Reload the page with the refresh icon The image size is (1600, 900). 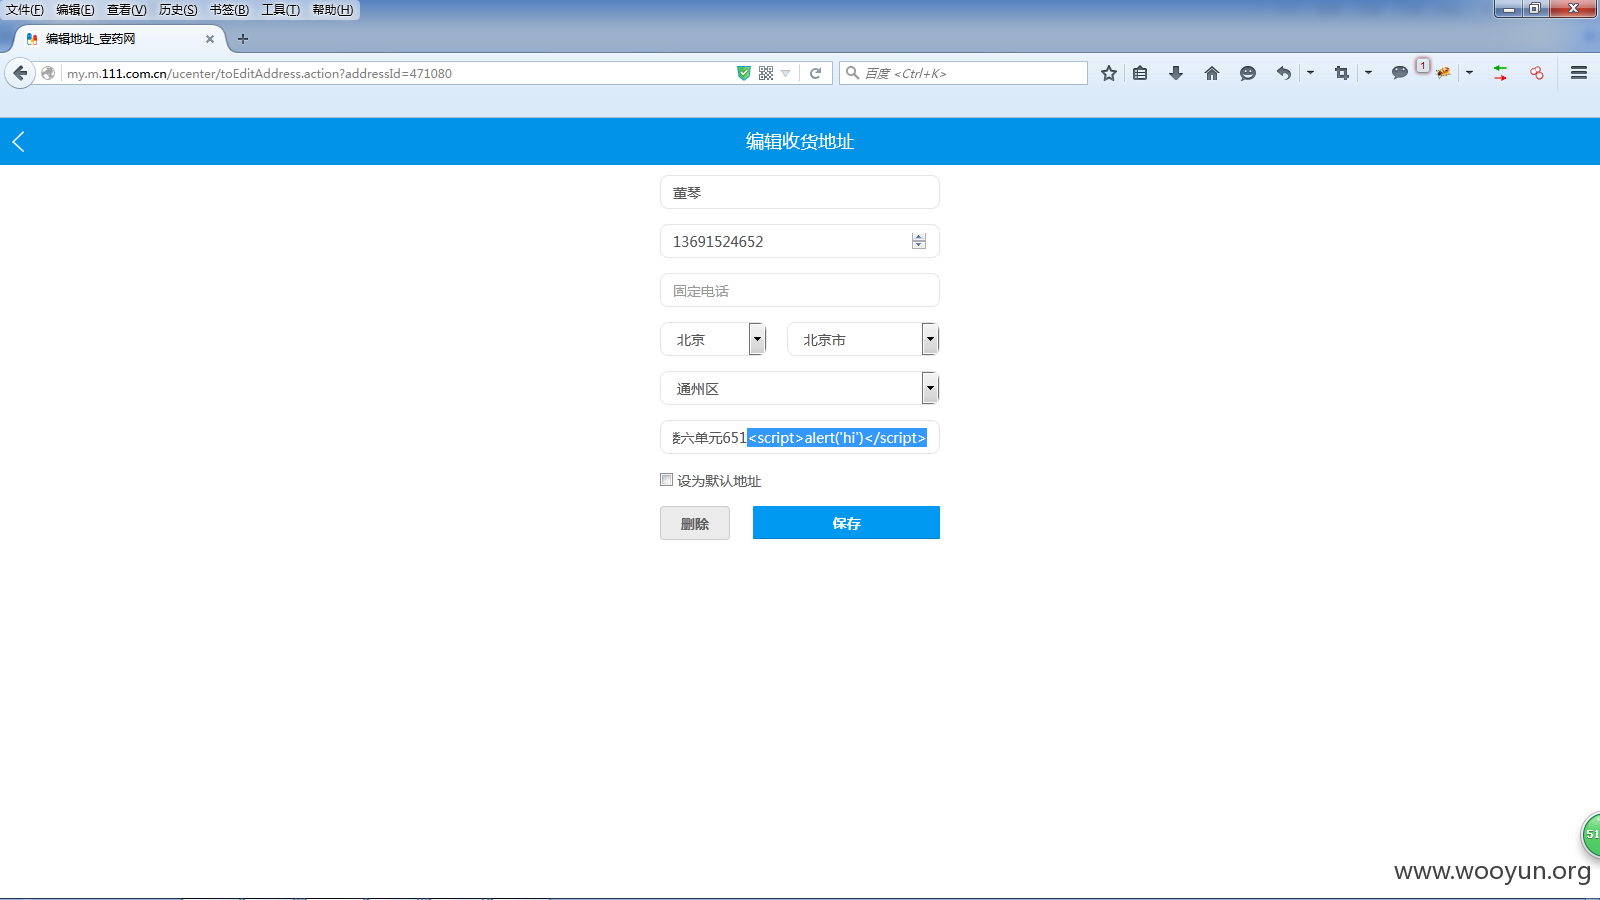click(816, 73)
